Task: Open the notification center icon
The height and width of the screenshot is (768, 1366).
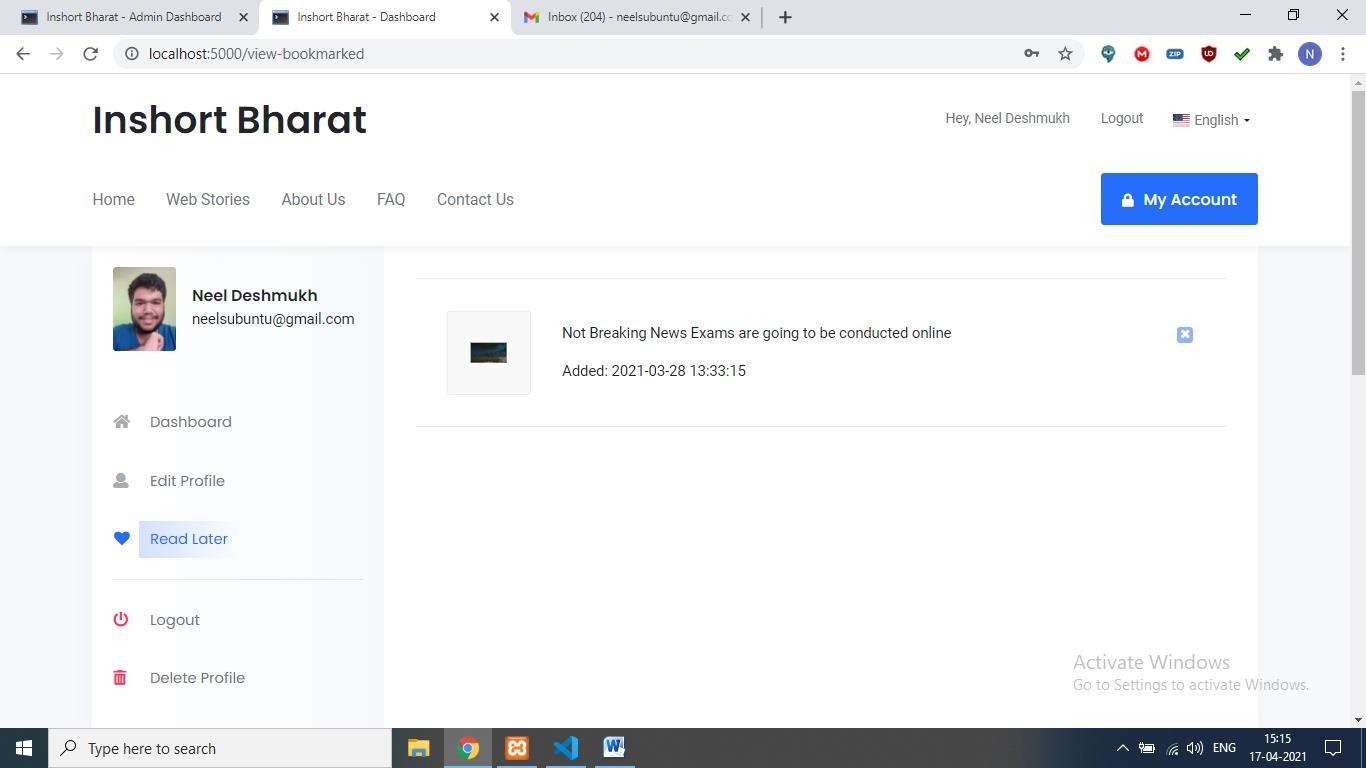Action: pos(1333,748)
